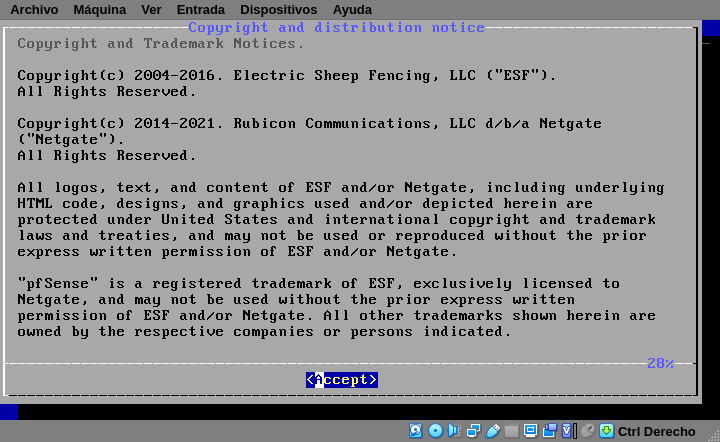720x442 pixels.
Task: Click the hard disk activity icon
Action: (416, 431)
